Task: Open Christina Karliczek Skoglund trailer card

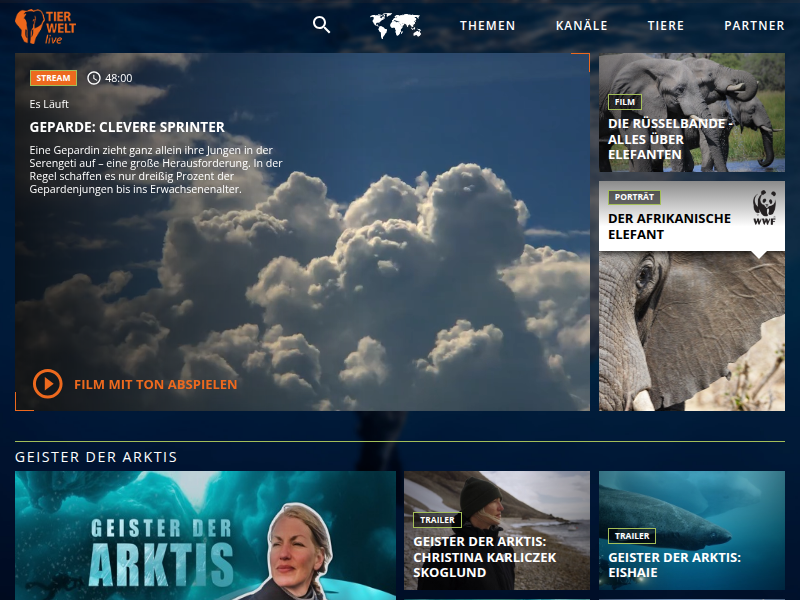Action: tap(485, 557)
